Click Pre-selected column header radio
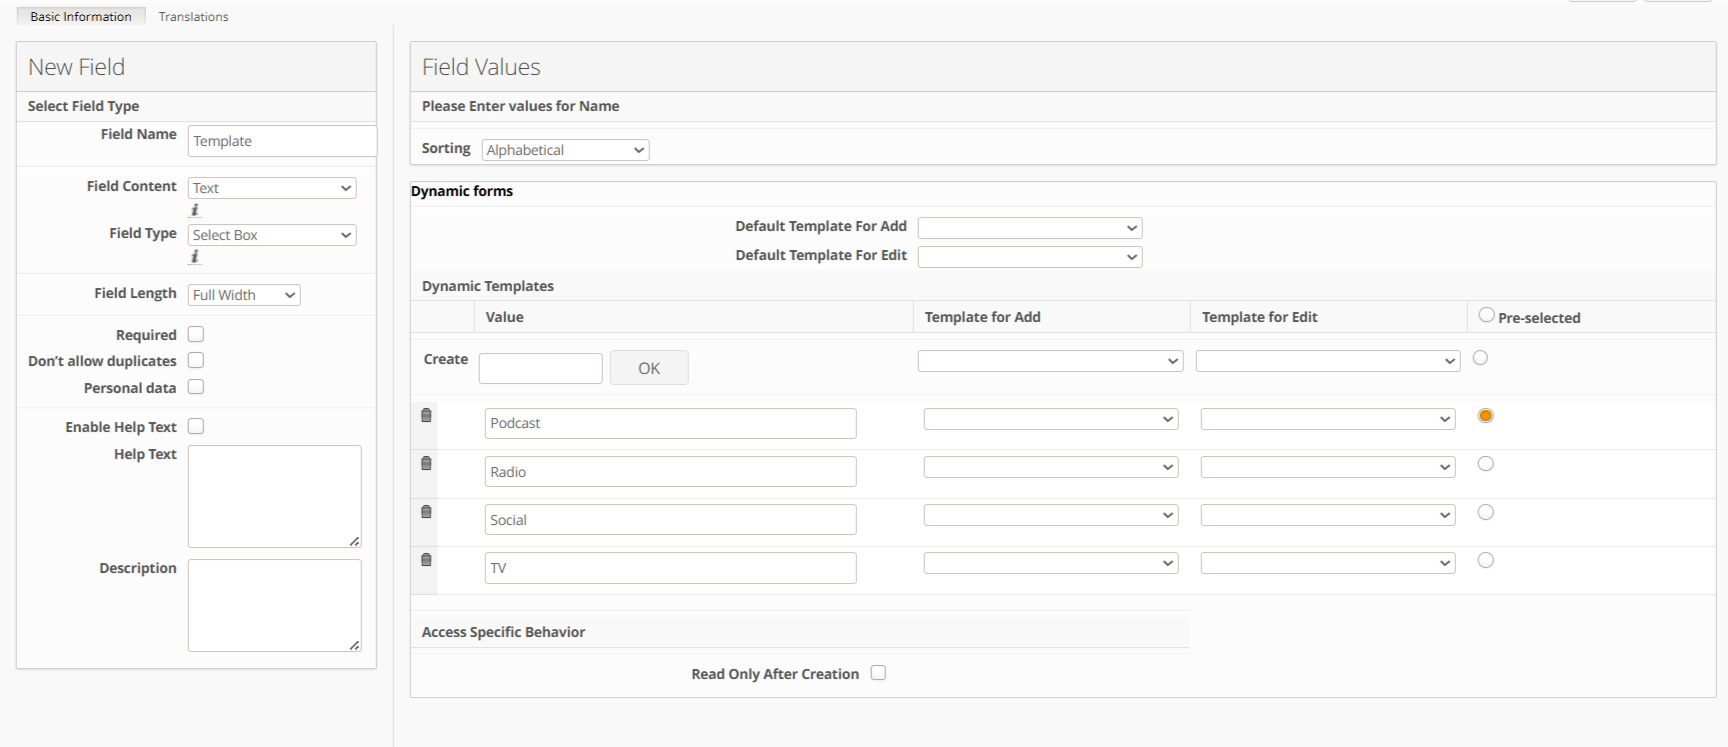Image resolution: width=1728 pixels, height=747 pixels. click(1486, 315)
